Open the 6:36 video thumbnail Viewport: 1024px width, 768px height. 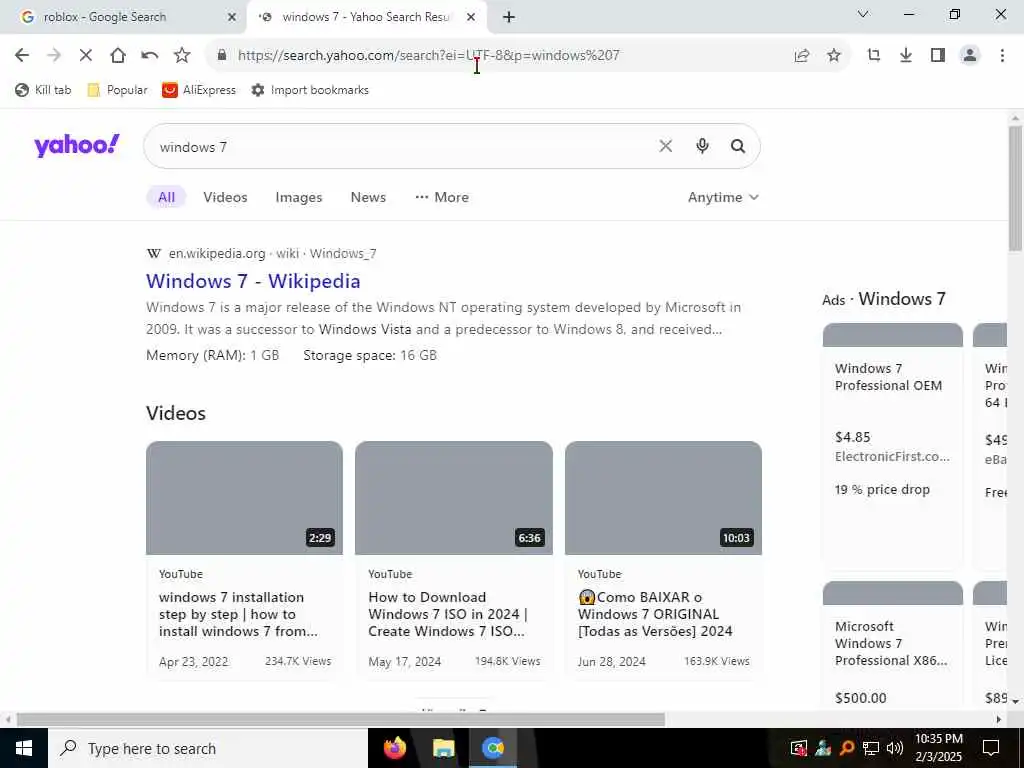coord(454,498)
